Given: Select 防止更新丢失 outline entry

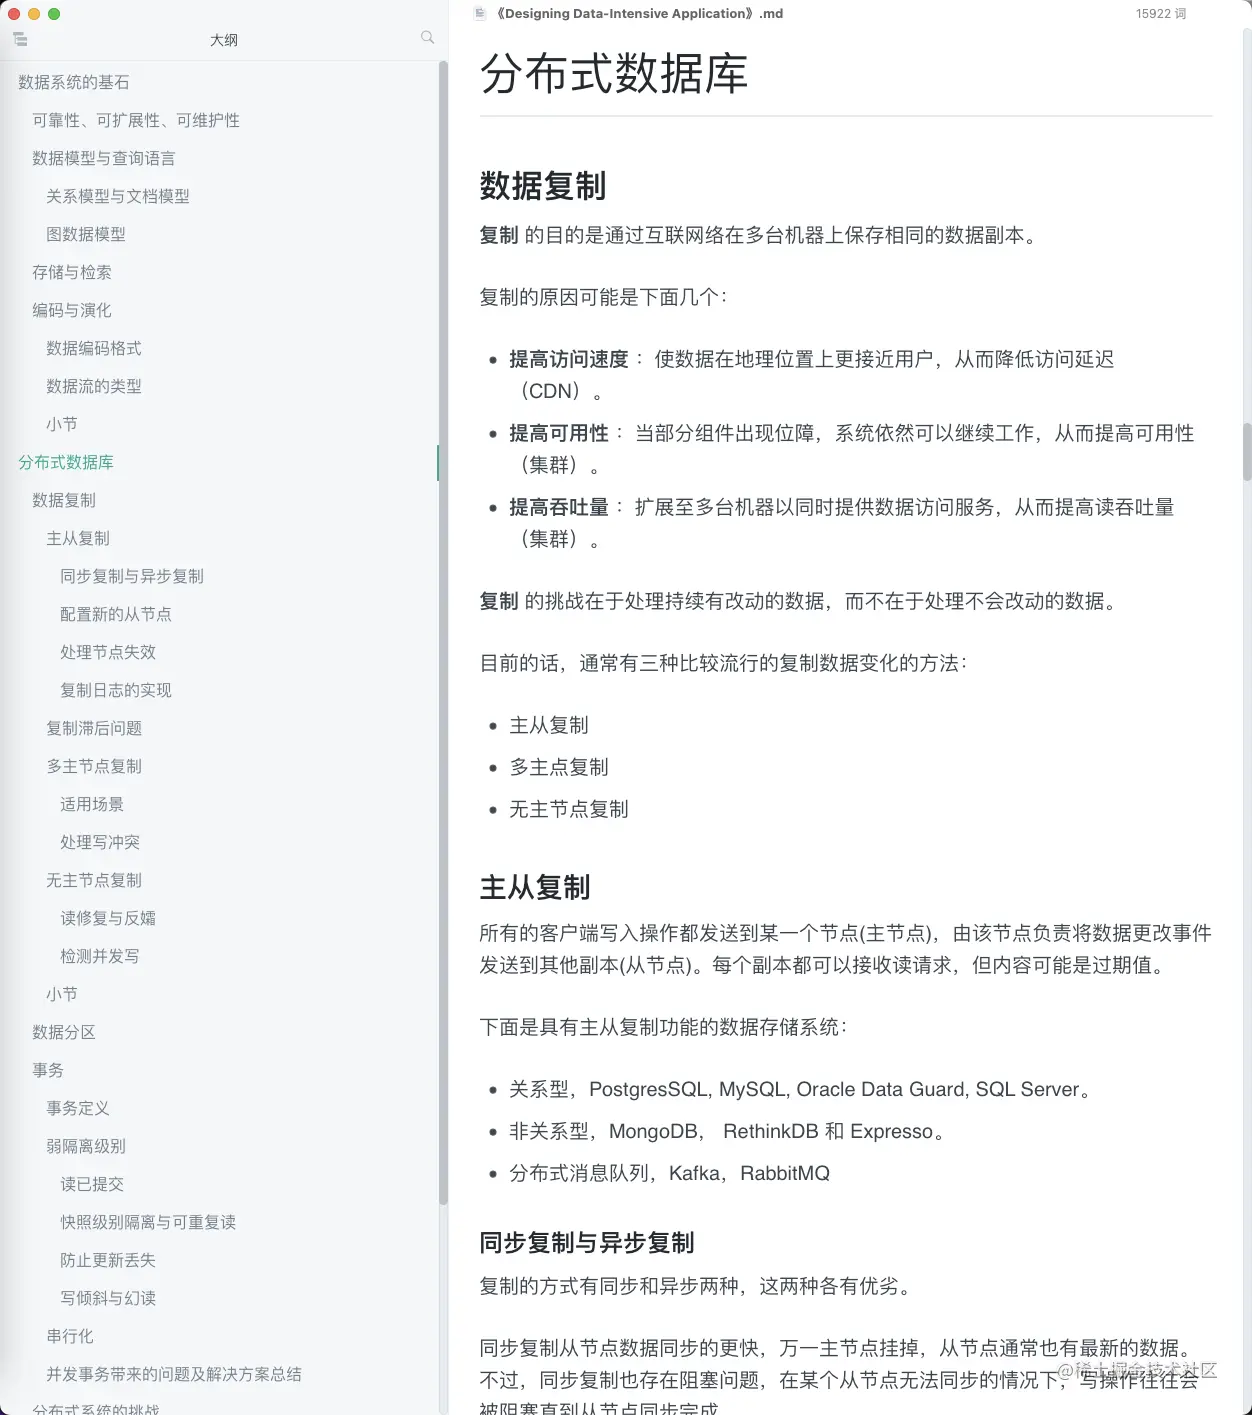Looking at the screenshot, I should tap(108, 1260).
